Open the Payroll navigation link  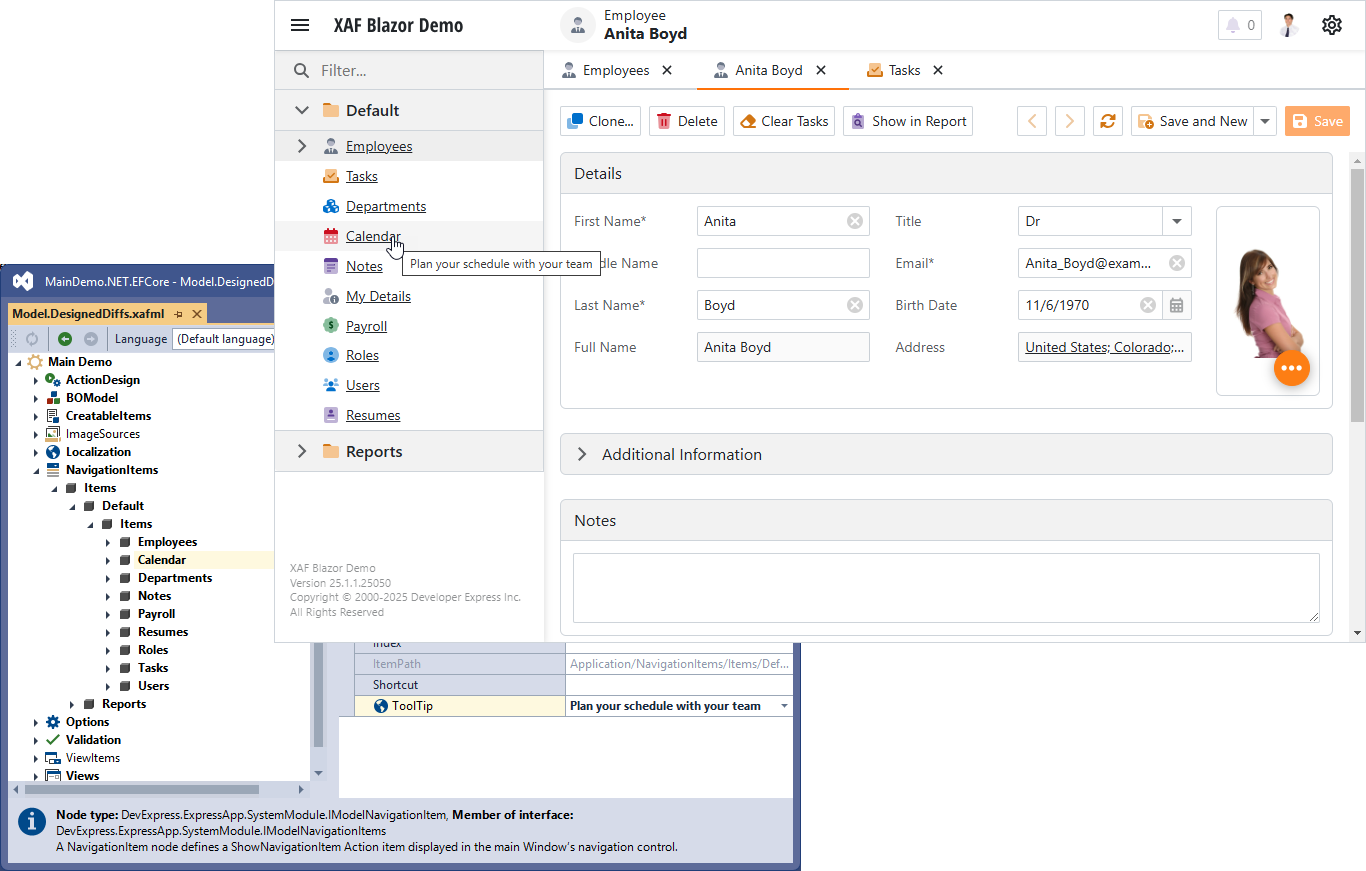tap(366, 326)
